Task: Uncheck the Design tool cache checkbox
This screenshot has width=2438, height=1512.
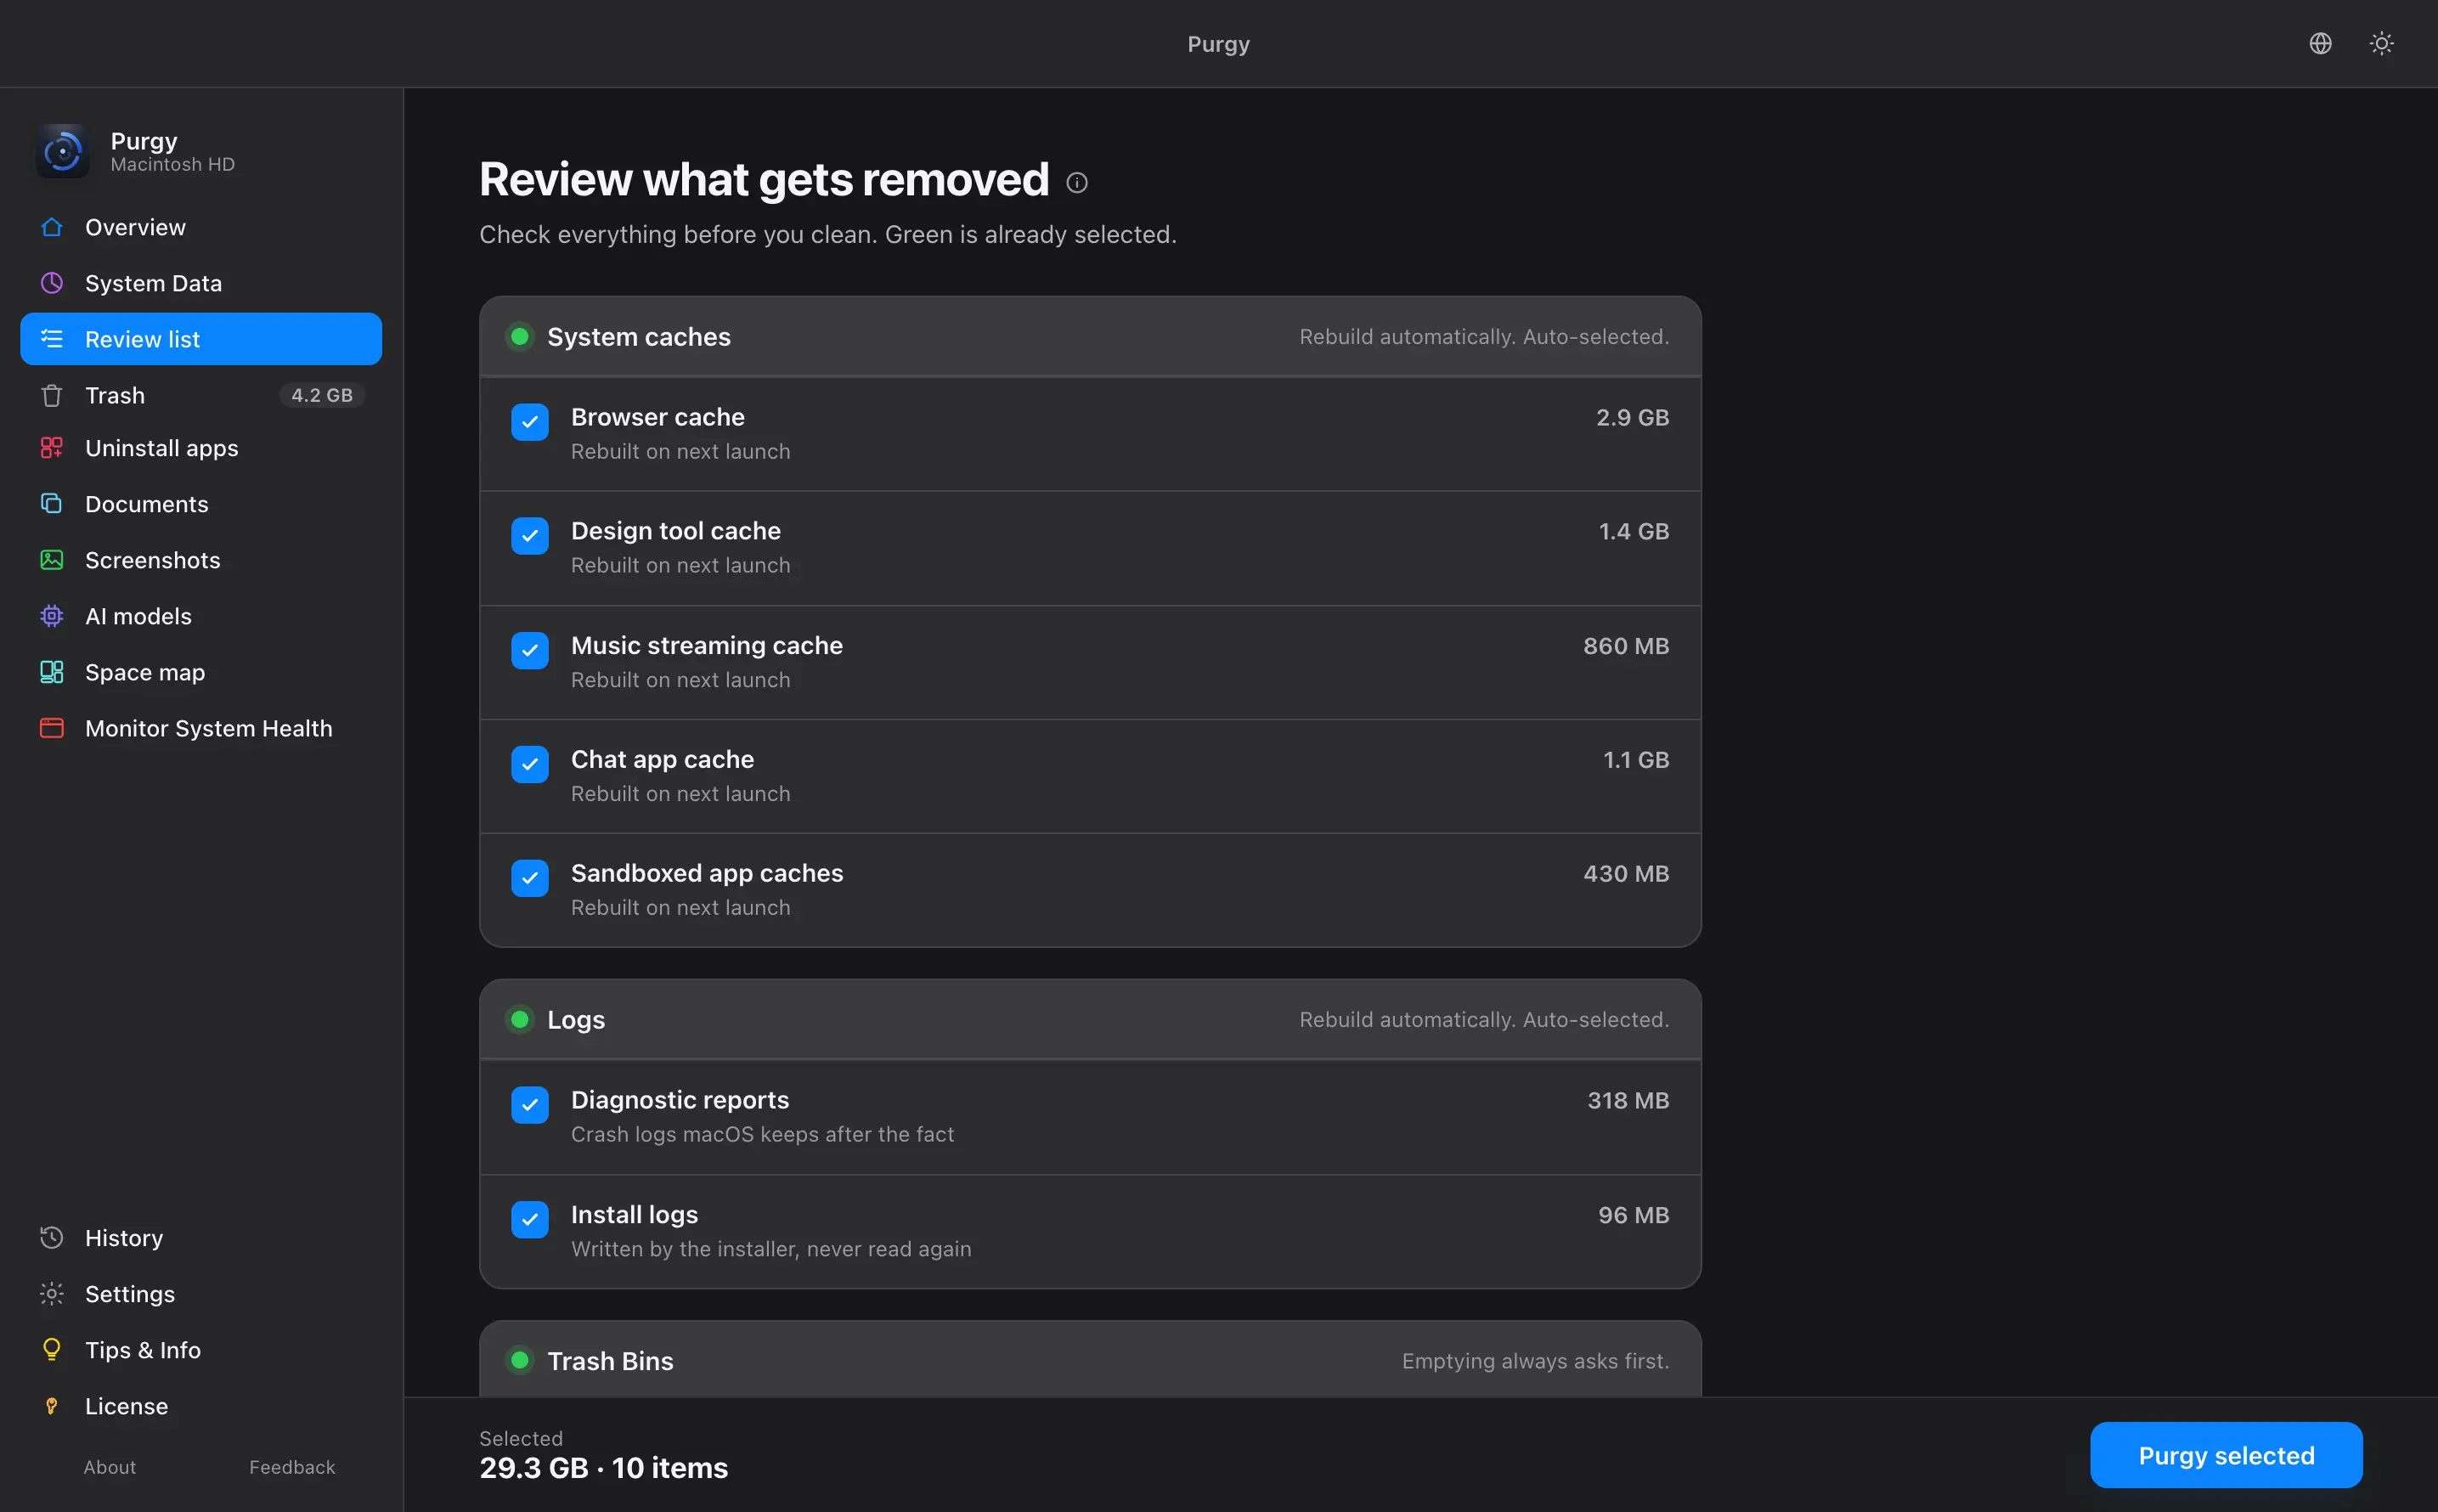Action: tap(530, 536)
